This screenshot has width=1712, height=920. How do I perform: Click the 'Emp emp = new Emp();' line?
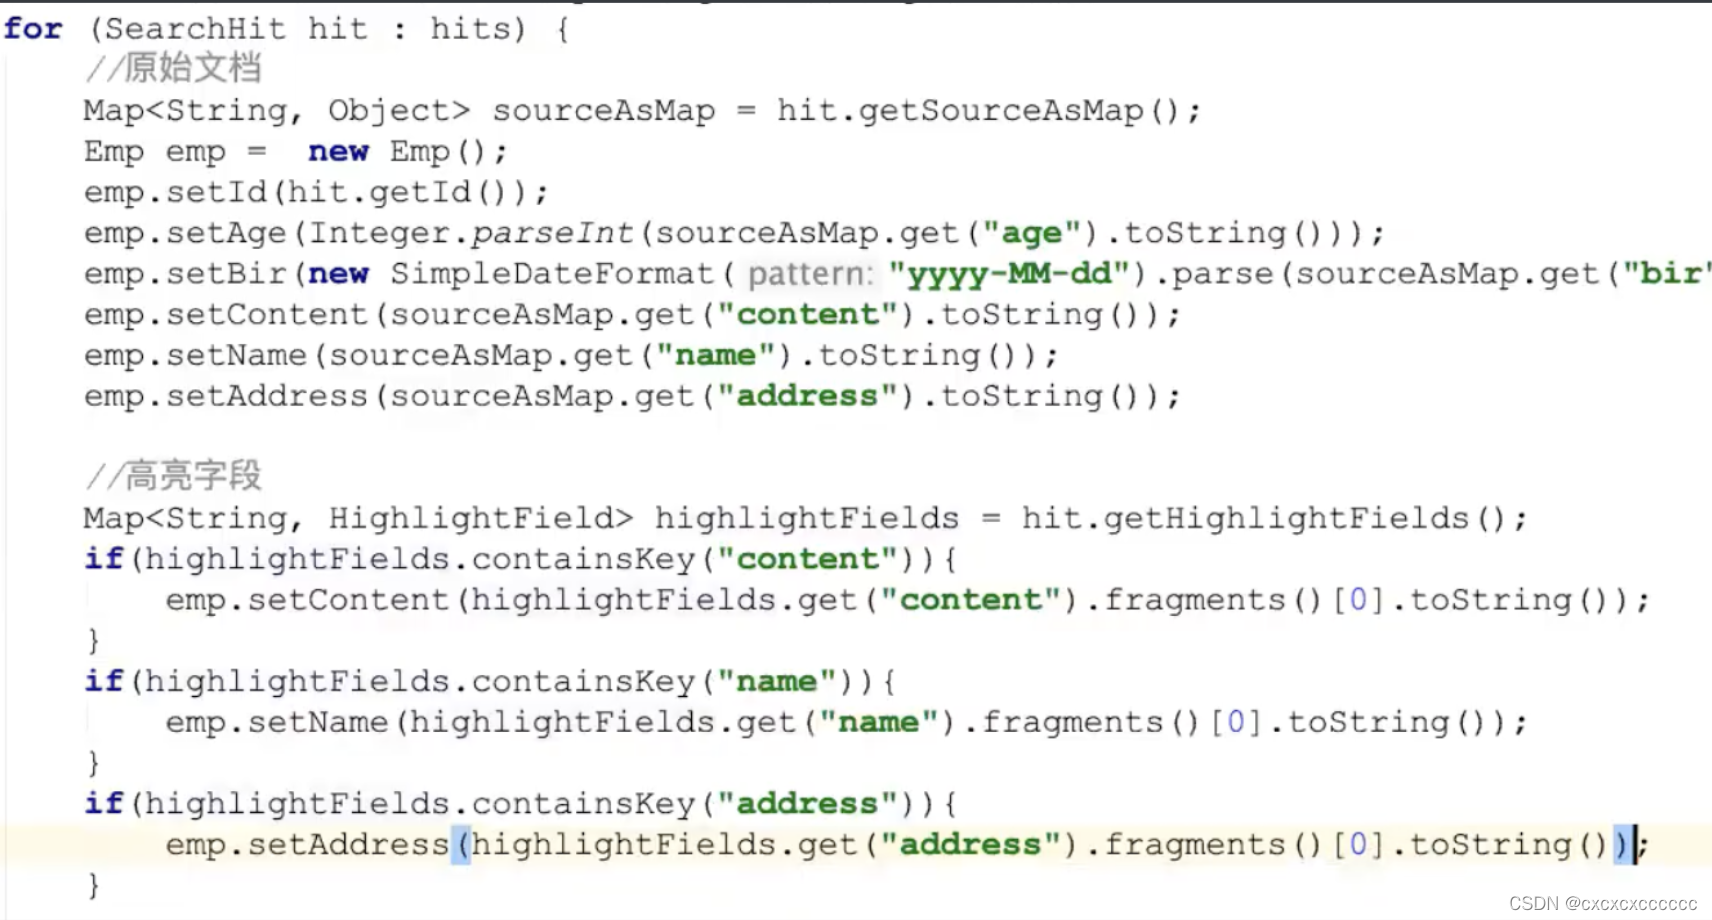click(296, 151)
